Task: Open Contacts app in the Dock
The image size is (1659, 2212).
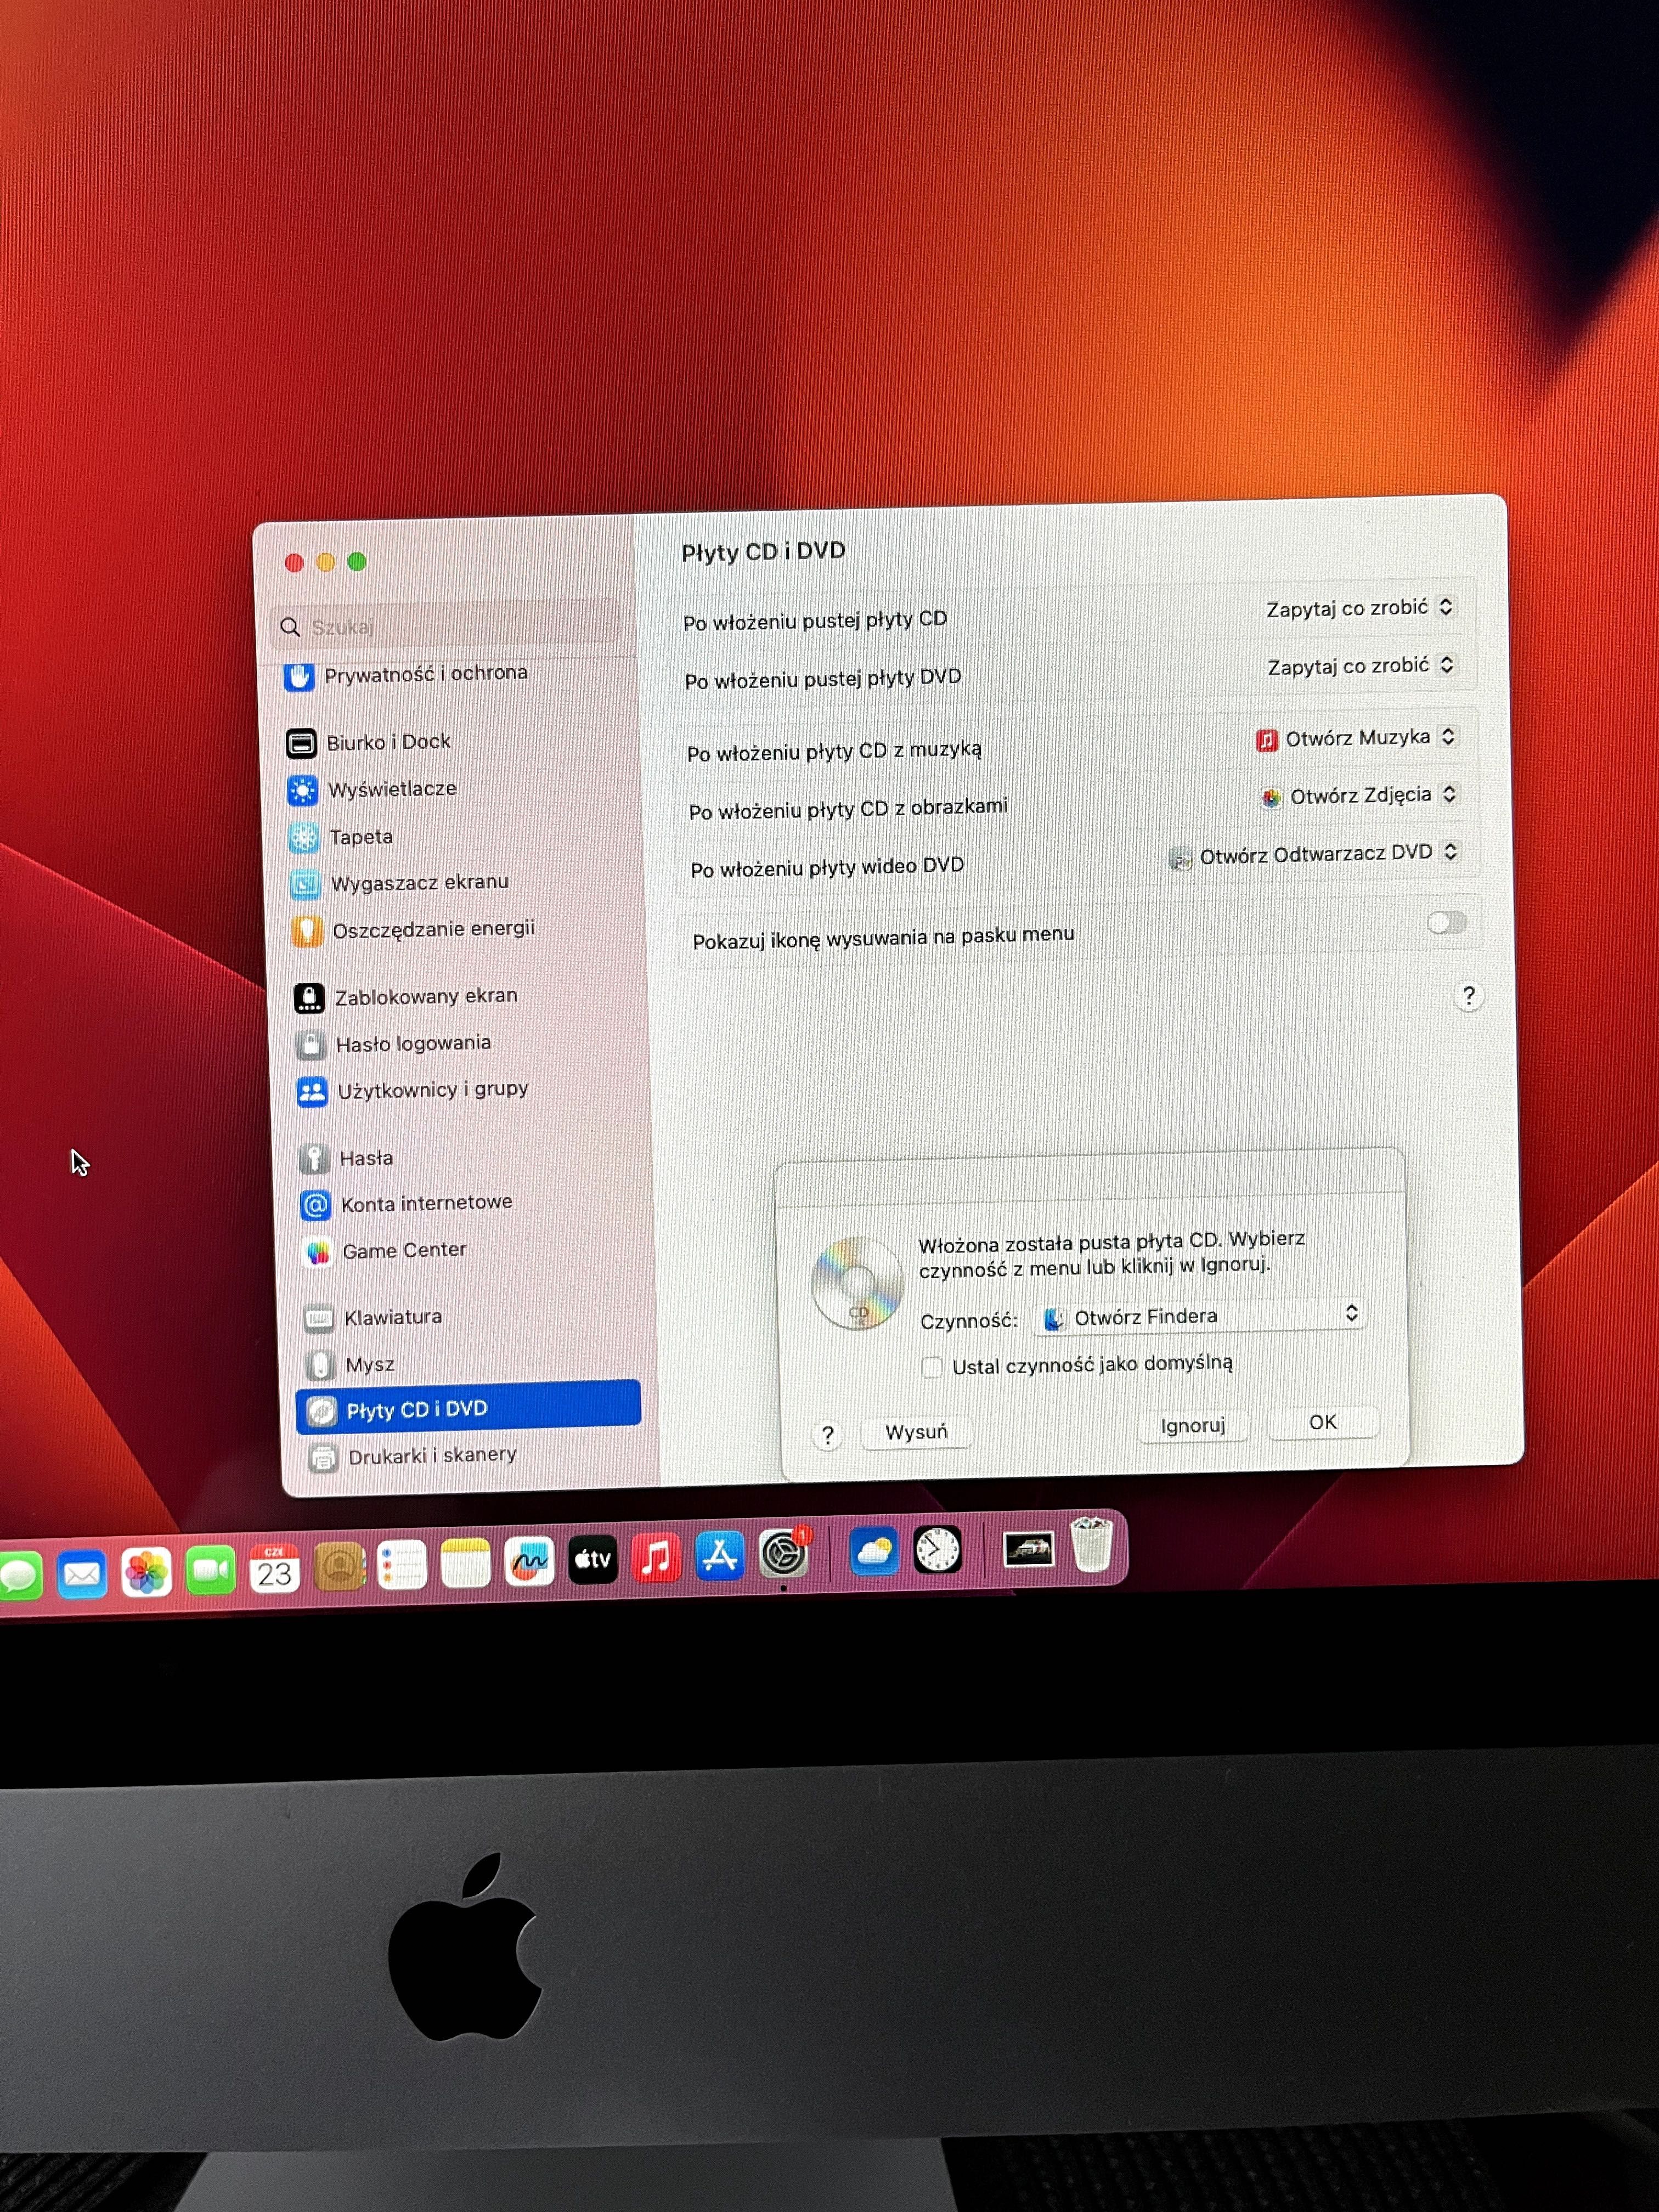Action: 339,1566
